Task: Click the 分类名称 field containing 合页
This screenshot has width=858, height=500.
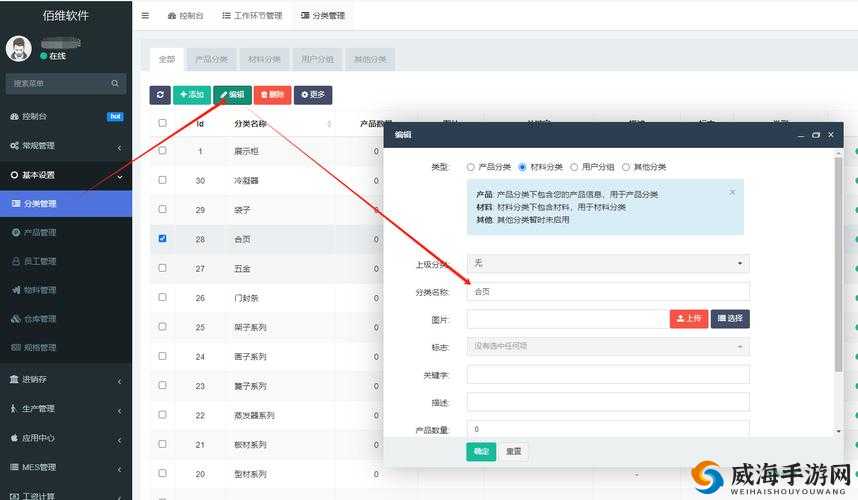Action: tap(608, 292)
